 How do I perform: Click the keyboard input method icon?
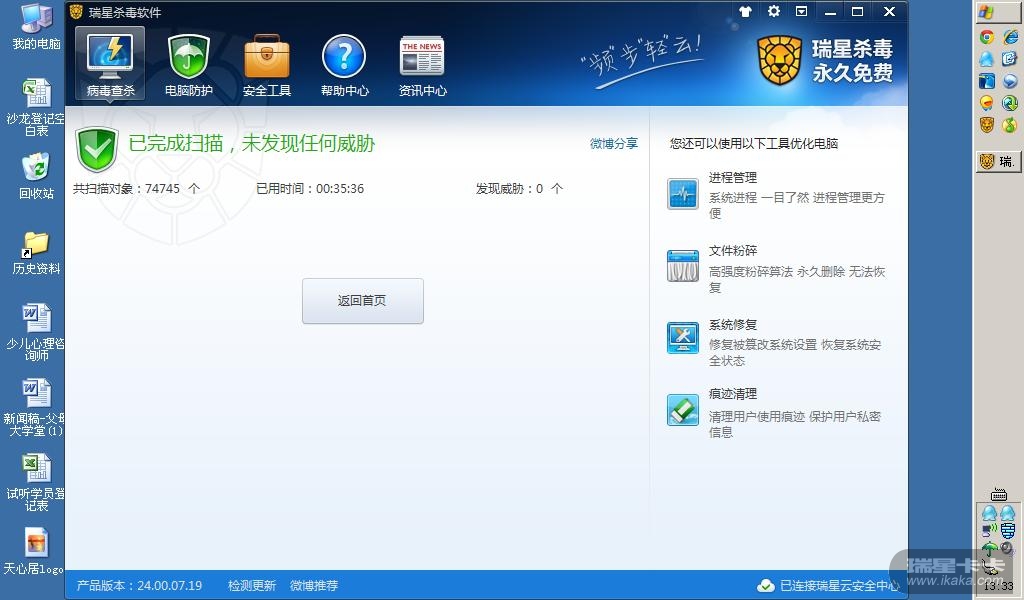tap(999, 494)
